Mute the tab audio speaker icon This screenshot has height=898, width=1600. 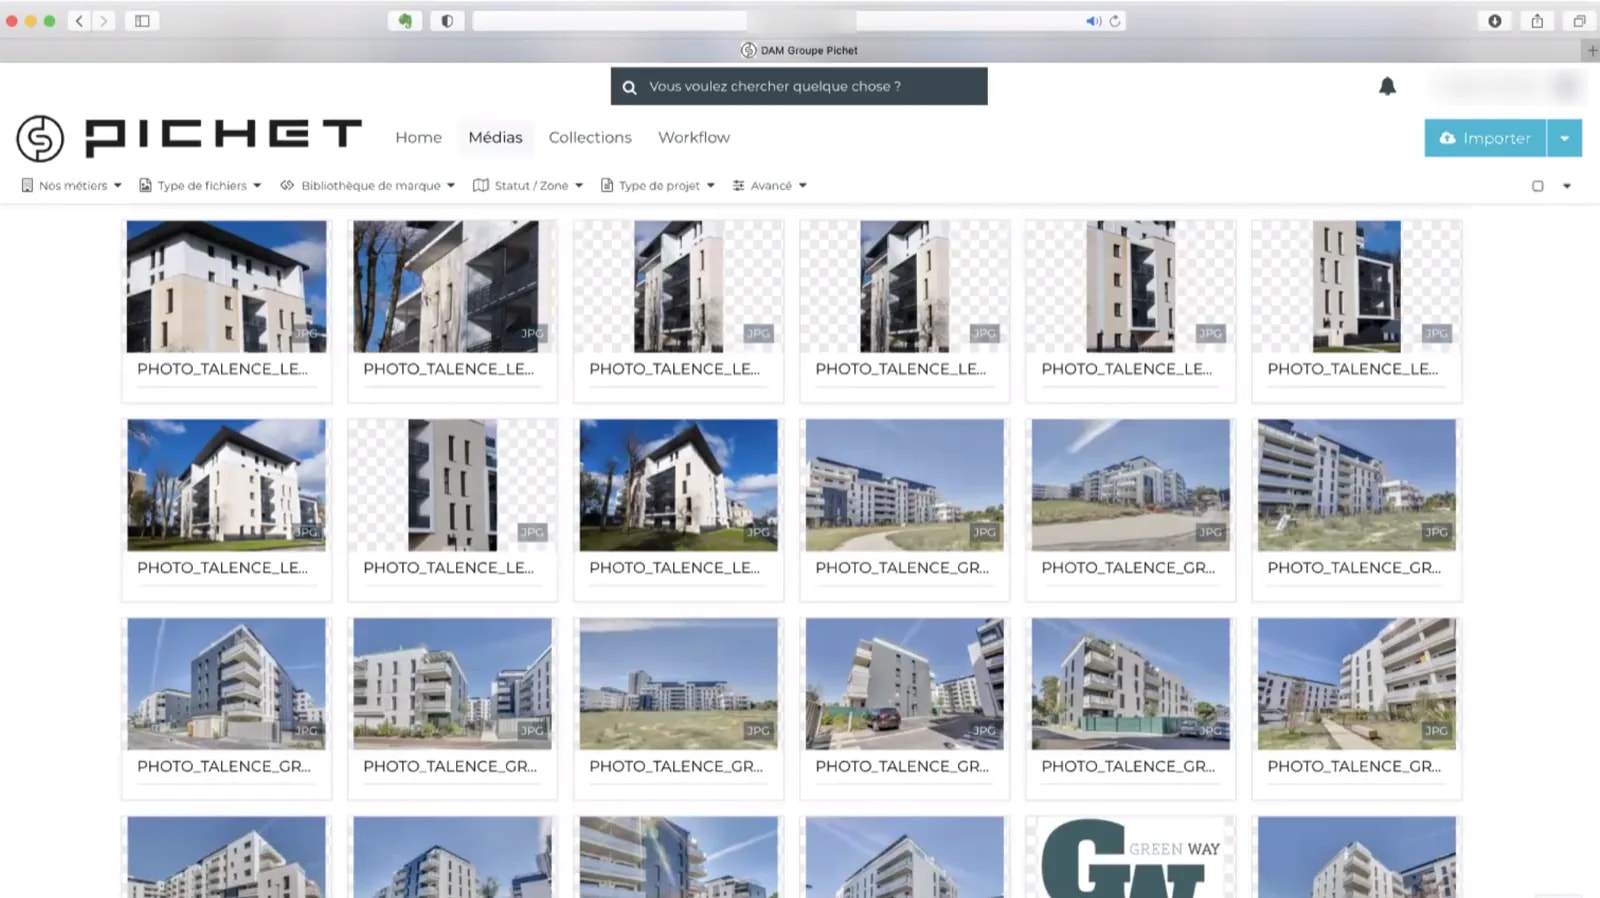tap(1093, 21)
